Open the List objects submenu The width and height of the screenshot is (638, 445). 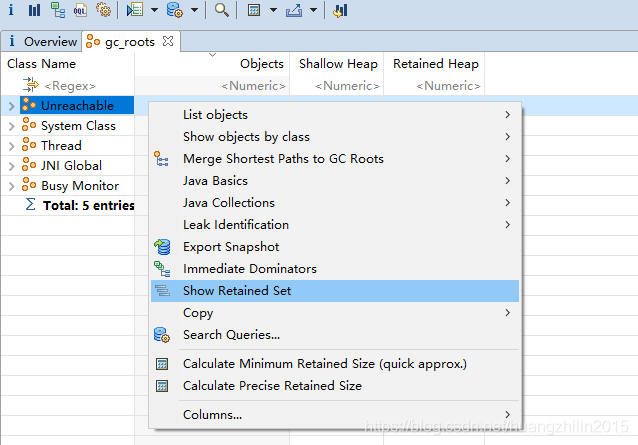pos(215,115)
